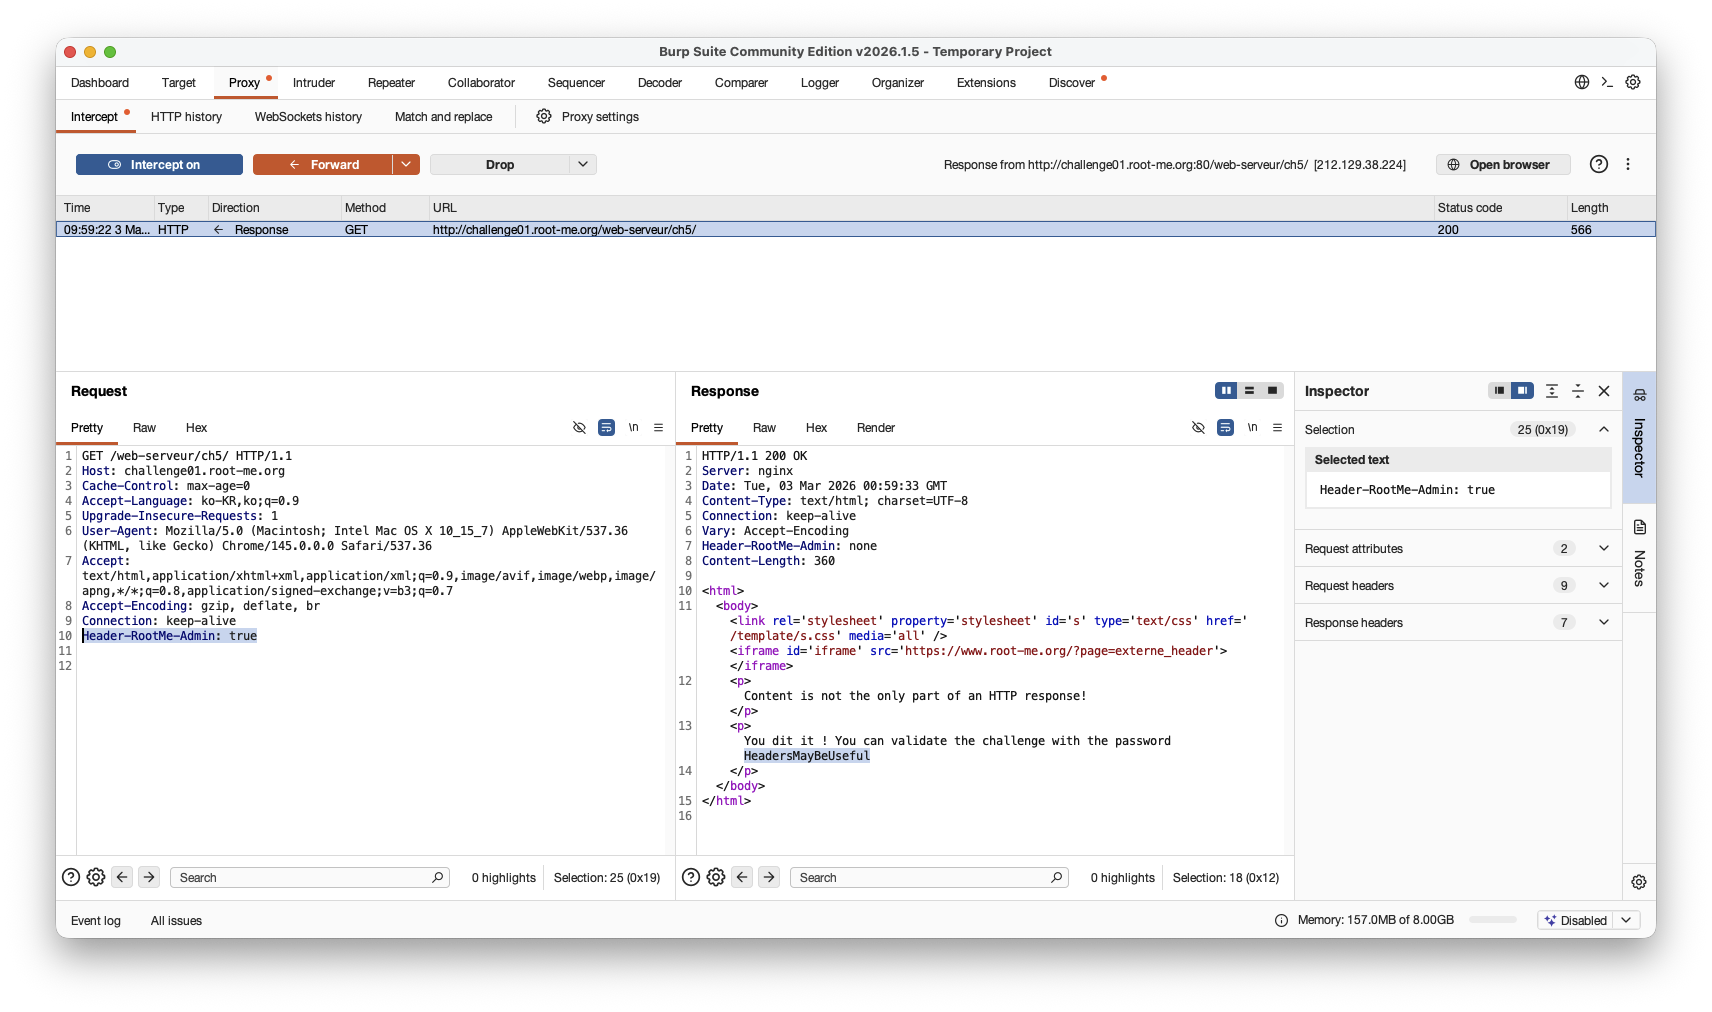1712x1012 pixels.
Task: Toggle word wrap in Response editor
Action: point(1225,427)
